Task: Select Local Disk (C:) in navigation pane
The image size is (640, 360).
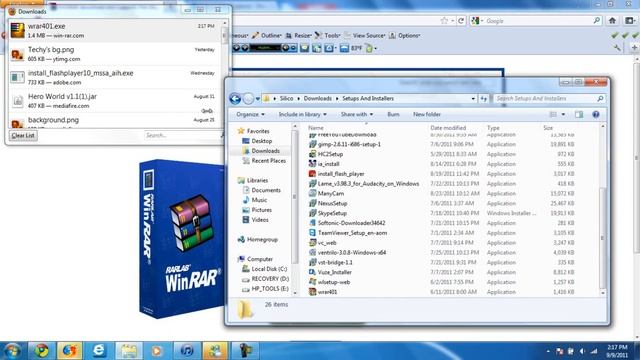Action: pyautogui.click(x=264, y=269)
